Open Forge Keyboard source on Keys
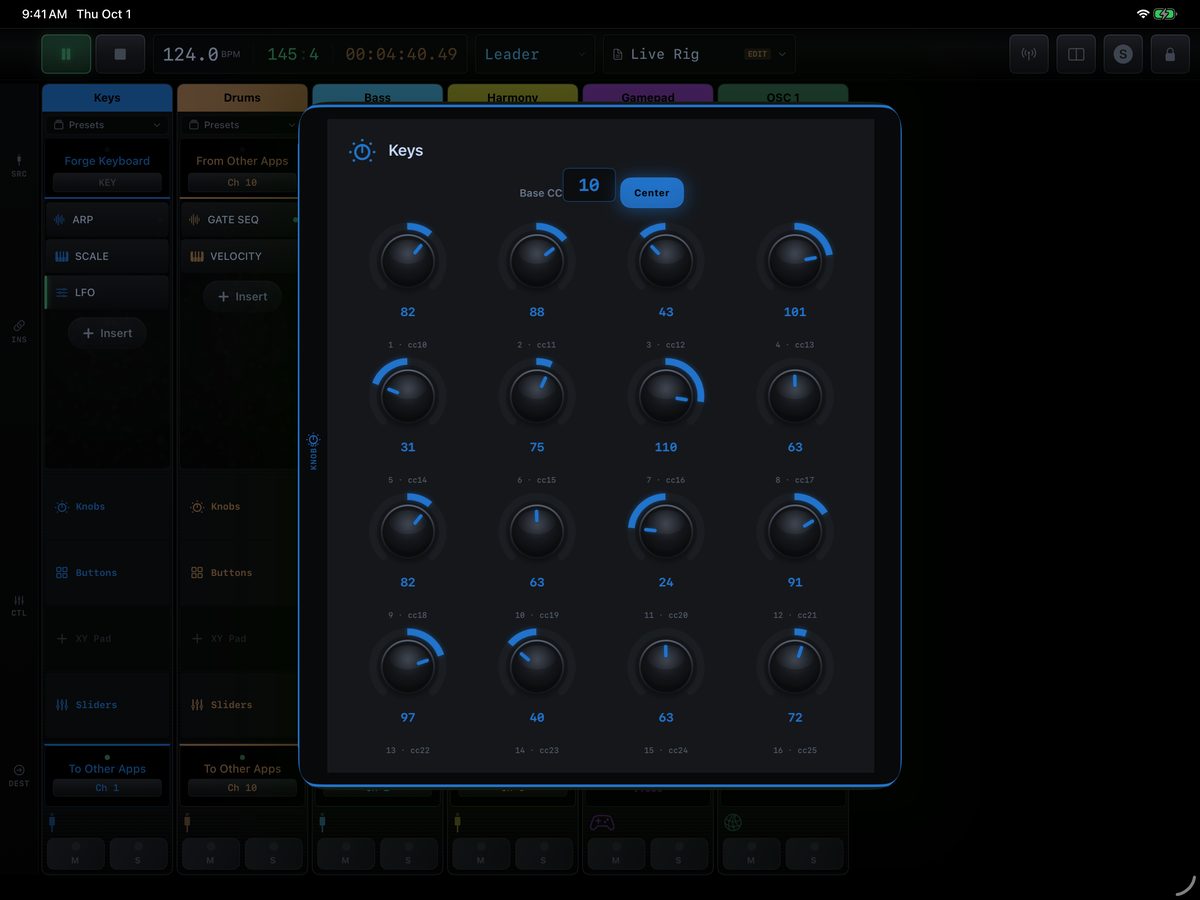1200x900 pixels. [107, 161]
